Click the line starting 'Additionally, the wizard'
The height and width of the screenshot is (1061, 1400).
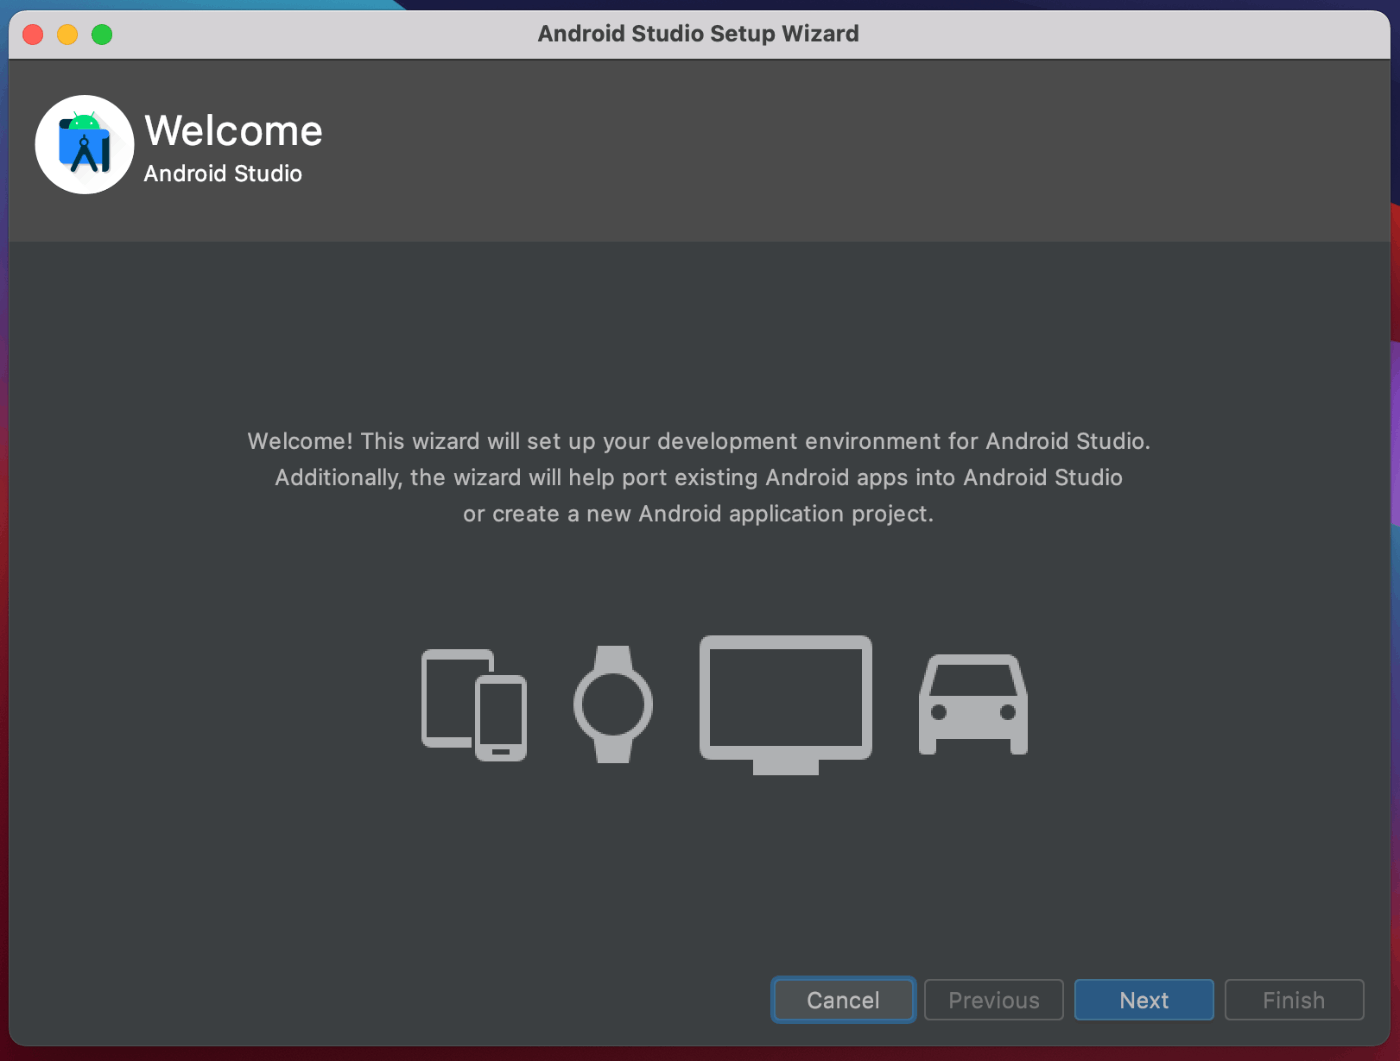tap(699, 478)
